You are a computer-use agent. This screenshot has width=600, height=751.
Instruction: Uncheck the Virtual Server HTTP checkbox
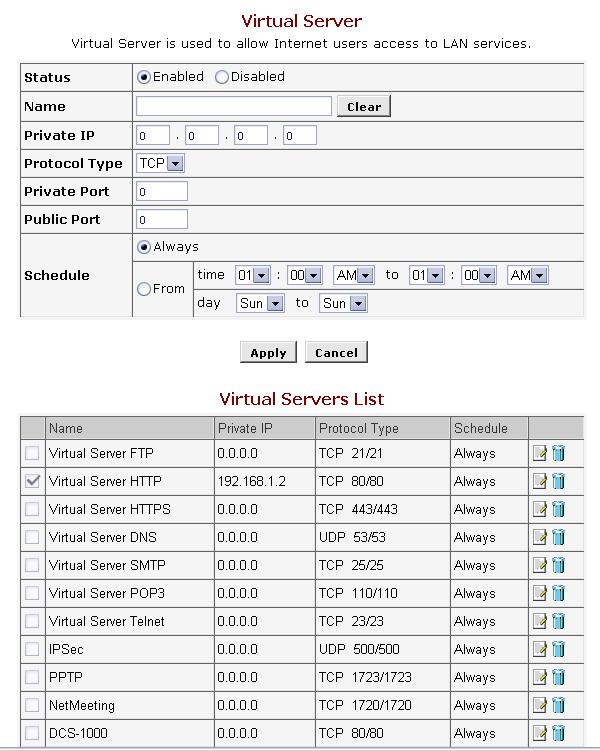33,482
